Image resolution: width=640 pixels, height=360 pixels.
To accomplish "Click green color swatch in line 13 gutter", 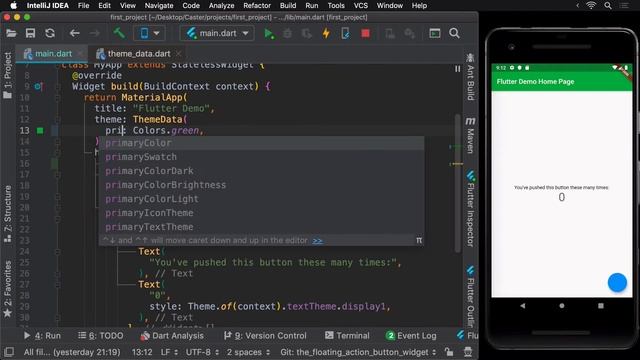I will pos(40,131).
